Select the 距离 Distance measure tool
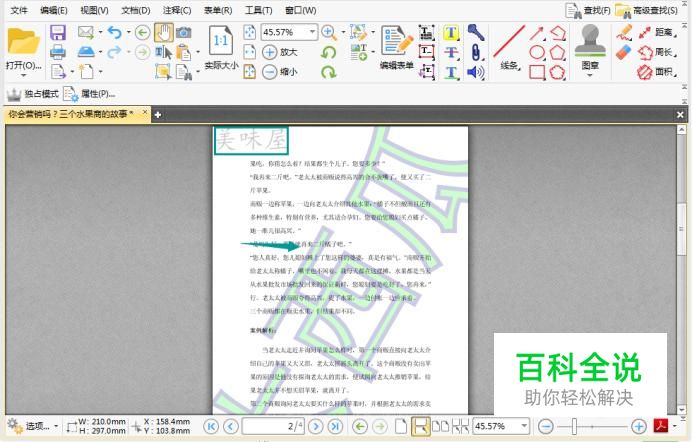Image resolution: width=692 pixels, height=442 pixels. tap(657, 32)
